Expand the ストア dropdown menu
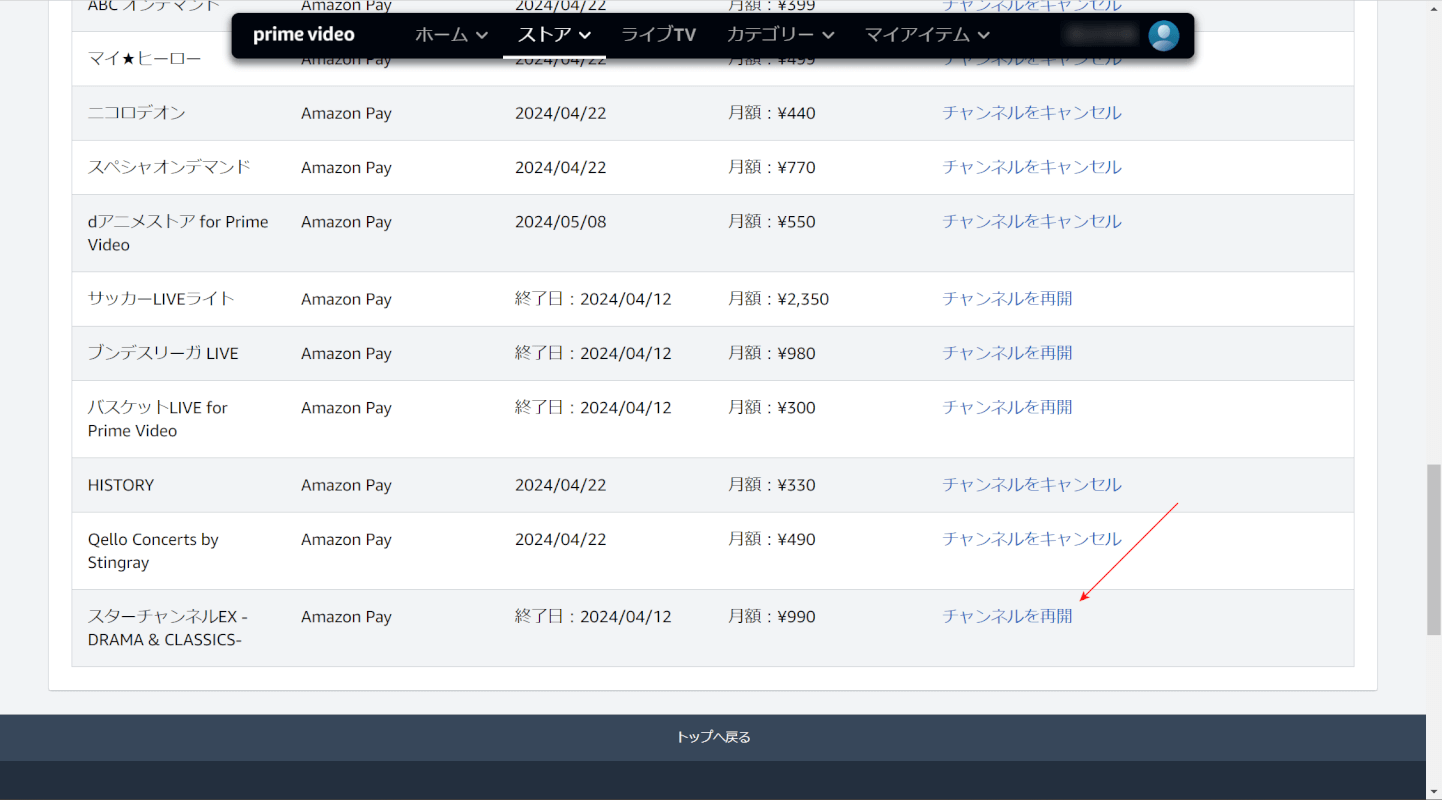 (x=555, y=35)
